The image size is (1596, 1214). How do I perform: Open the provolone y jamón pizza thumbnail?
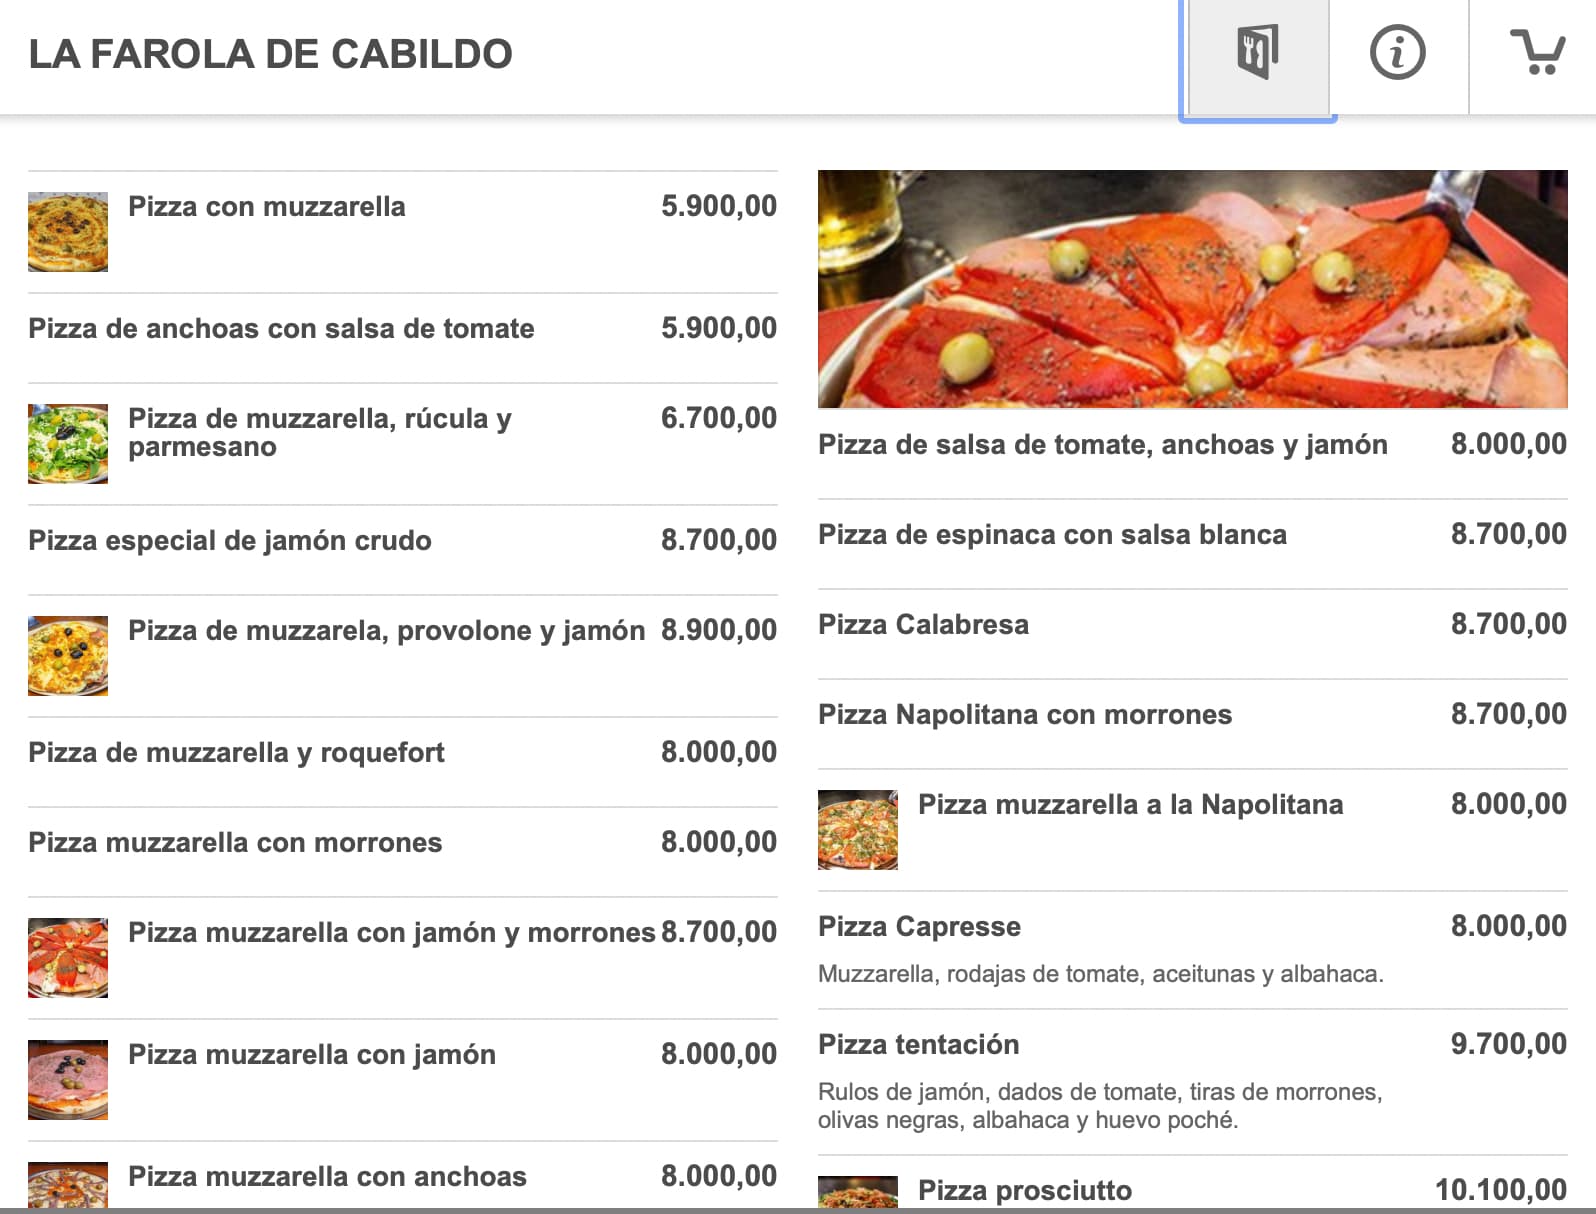[68, 656]
